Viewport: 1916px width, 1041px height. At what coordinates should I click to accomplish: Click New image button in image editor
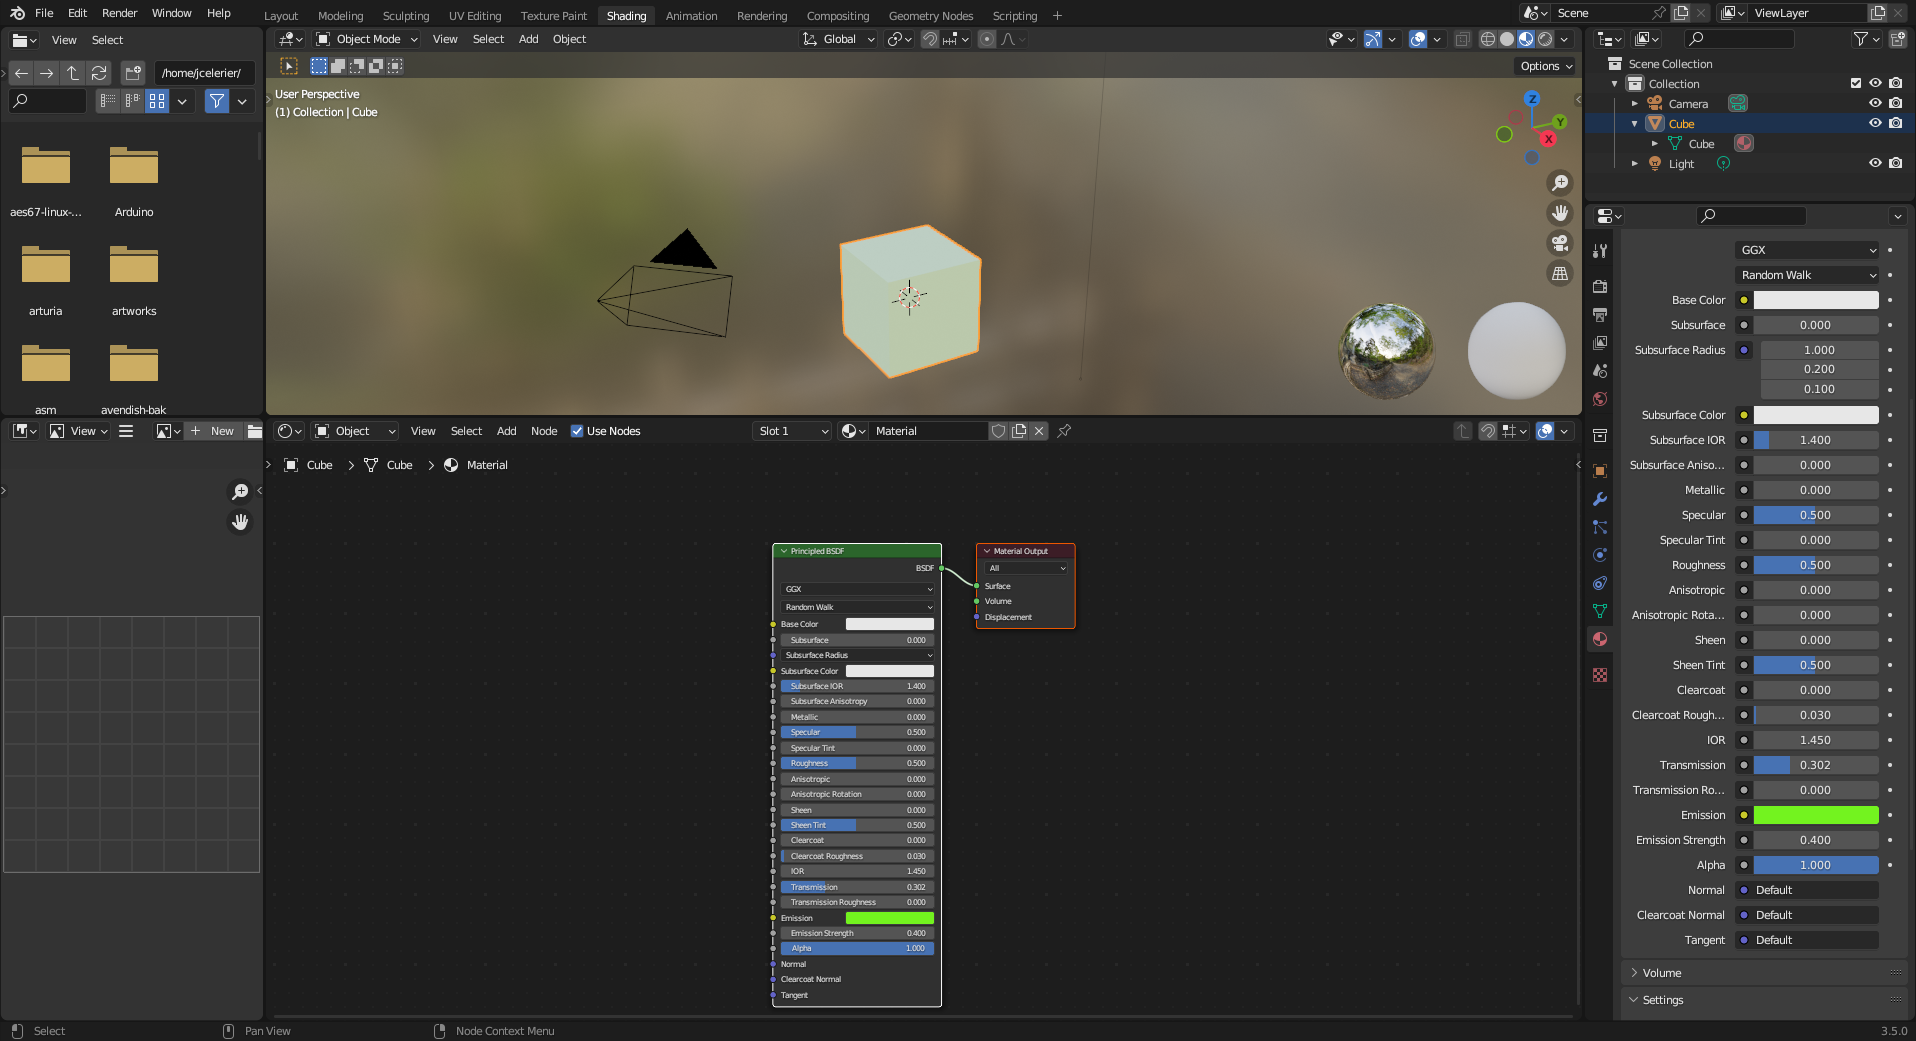pos(213,431)
